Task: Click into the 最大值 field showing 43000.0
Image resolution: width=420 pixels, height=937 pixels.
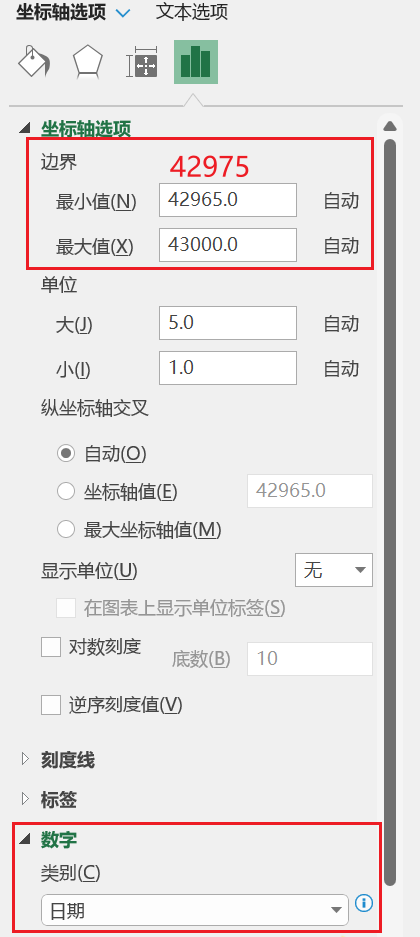Action: point(228,245)
